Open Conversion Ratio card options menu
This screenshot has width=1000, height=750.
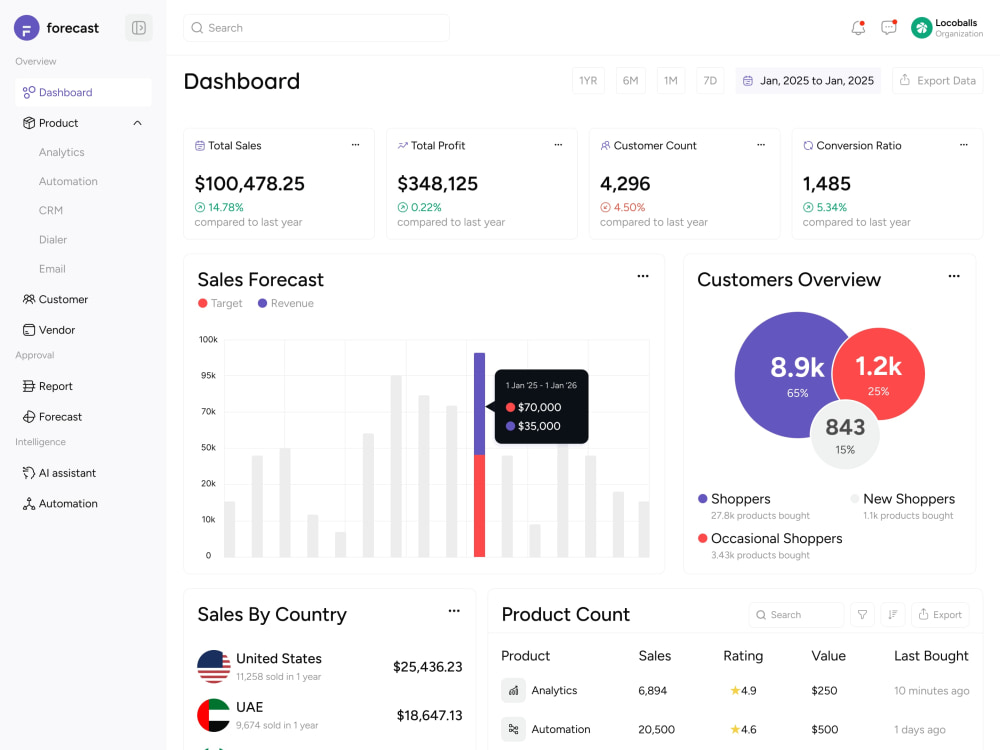tap(964, 145)
